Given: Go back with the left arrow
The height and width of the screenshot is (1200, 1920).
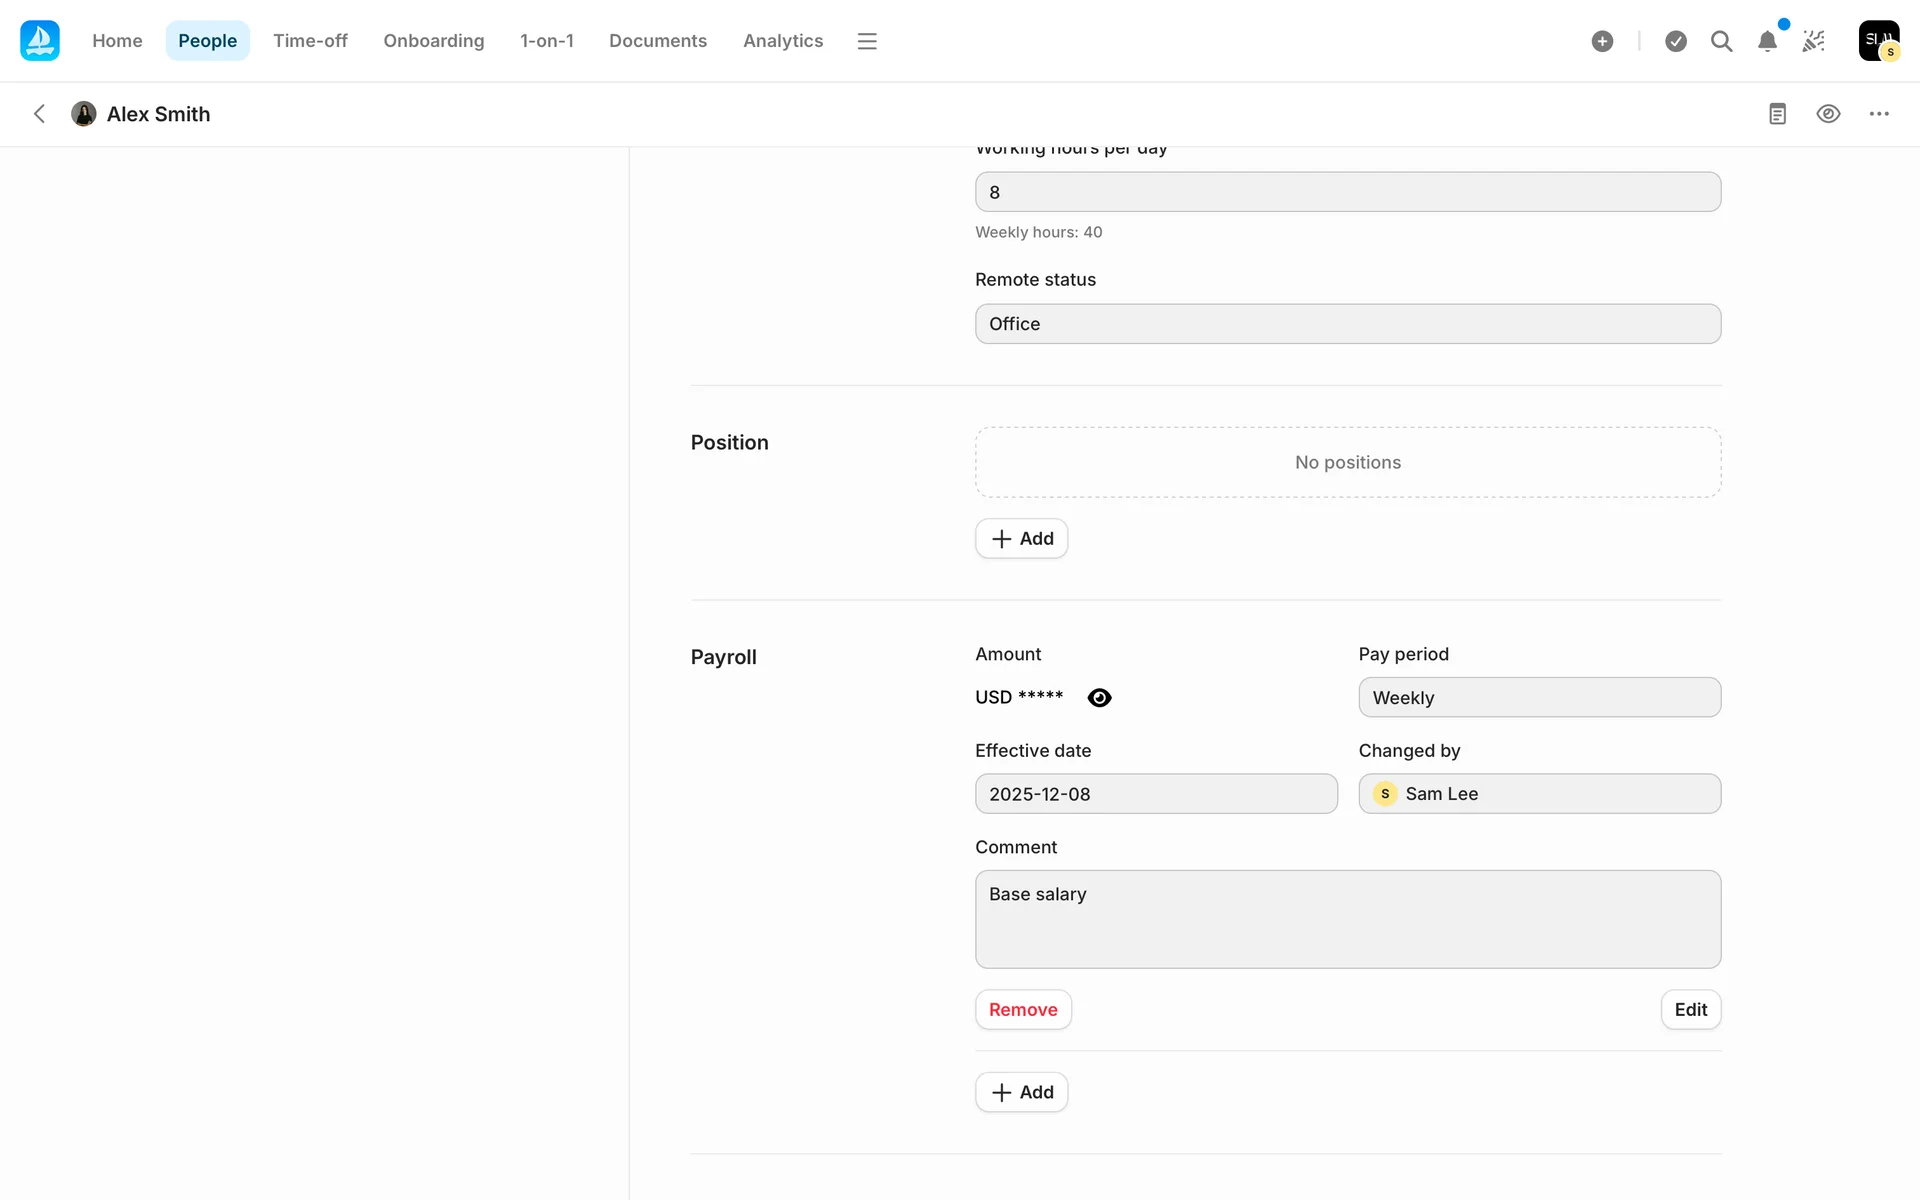Looking at the screenshot, I should coord(40,114).
